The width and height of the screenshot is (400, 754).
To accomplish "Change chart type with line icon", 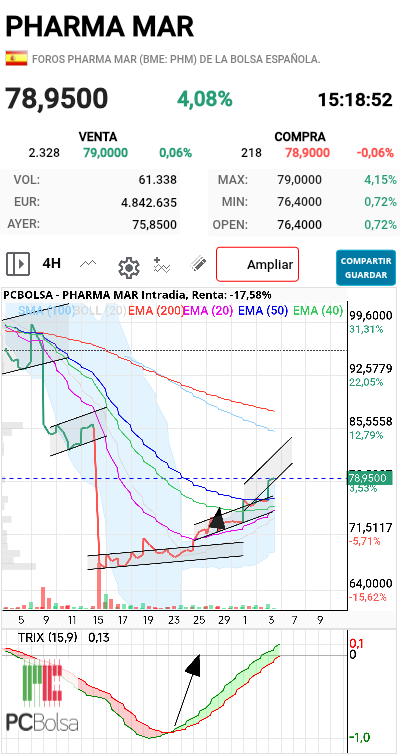I will point(88,264).
